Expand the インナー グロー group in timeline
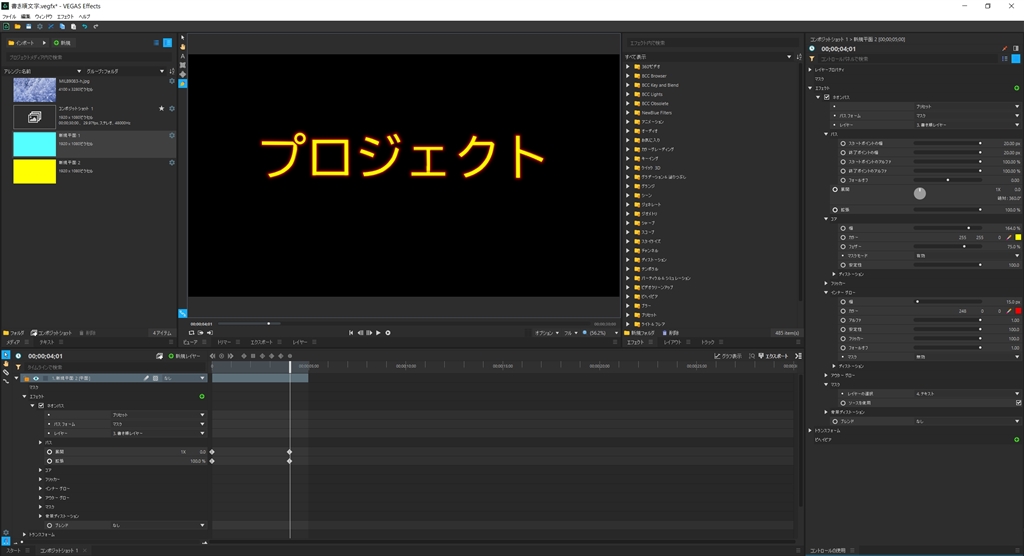The image size is (1024, 556). pyautogui.click(x=40, y=488)
